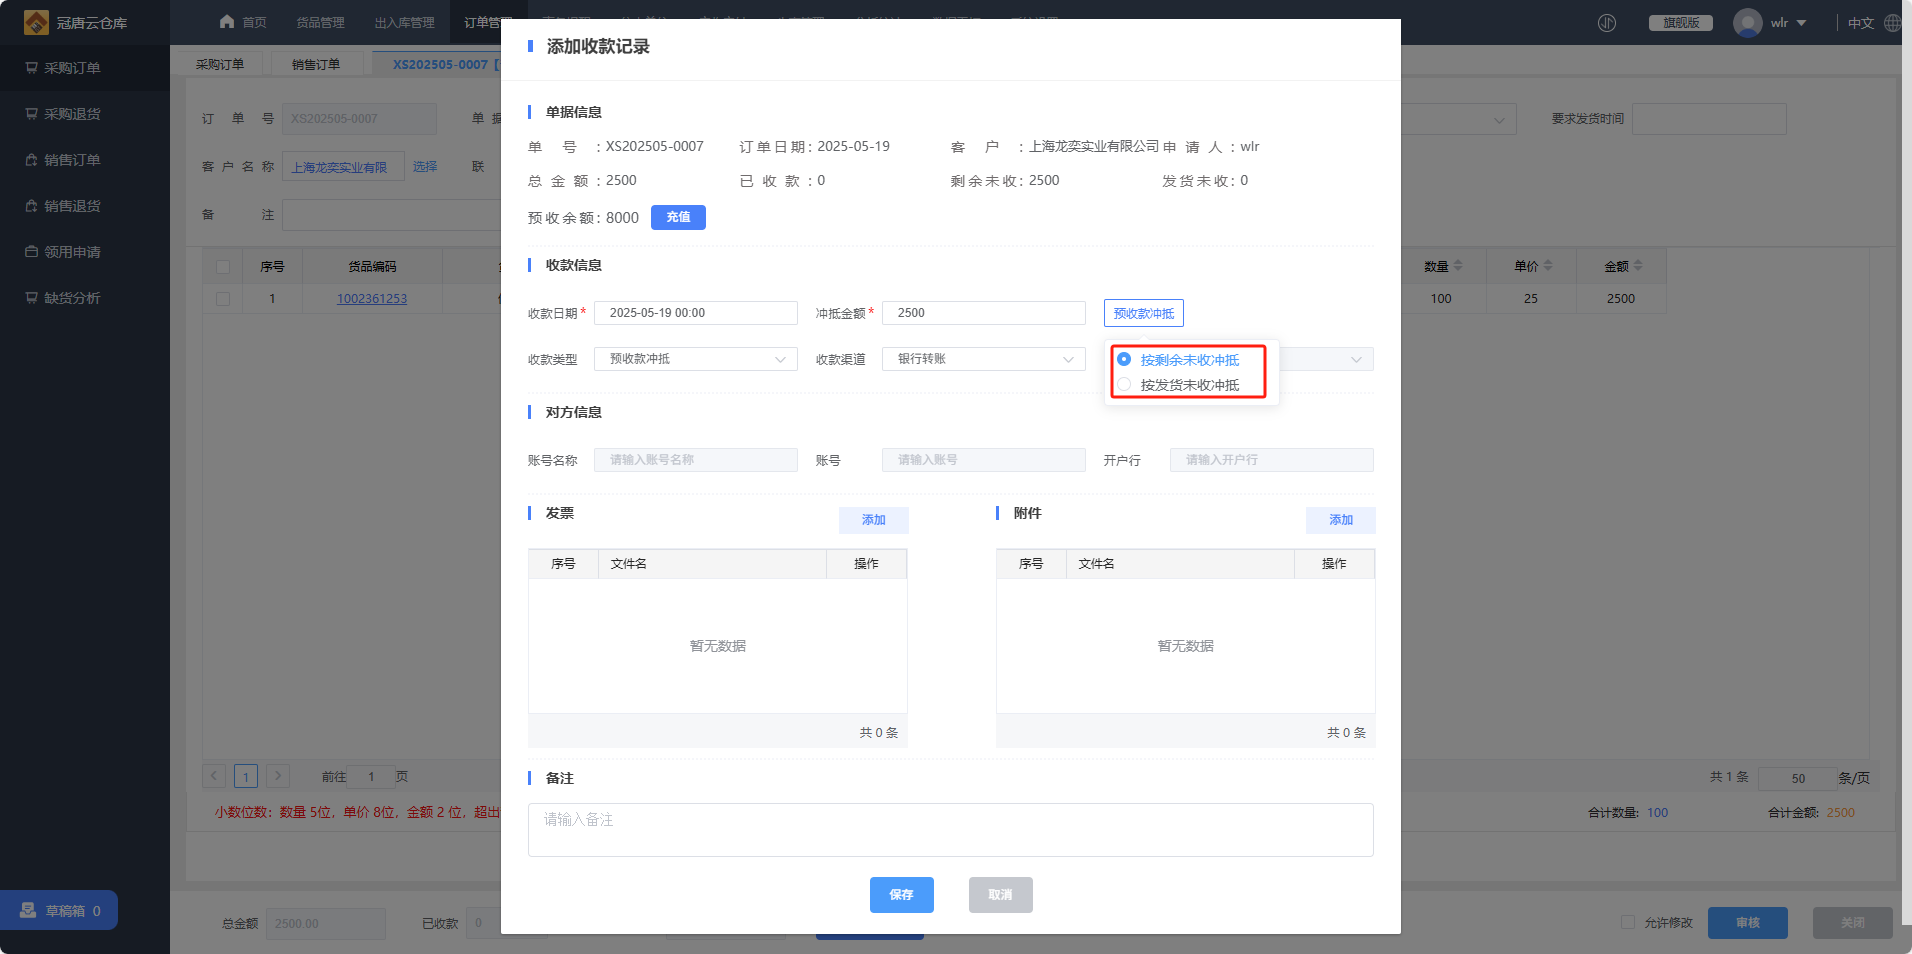Viewport: 1912px width, 954px height.
Task: Open the 草稿箱 drafts icon
Action: click(x=28, y=911)
